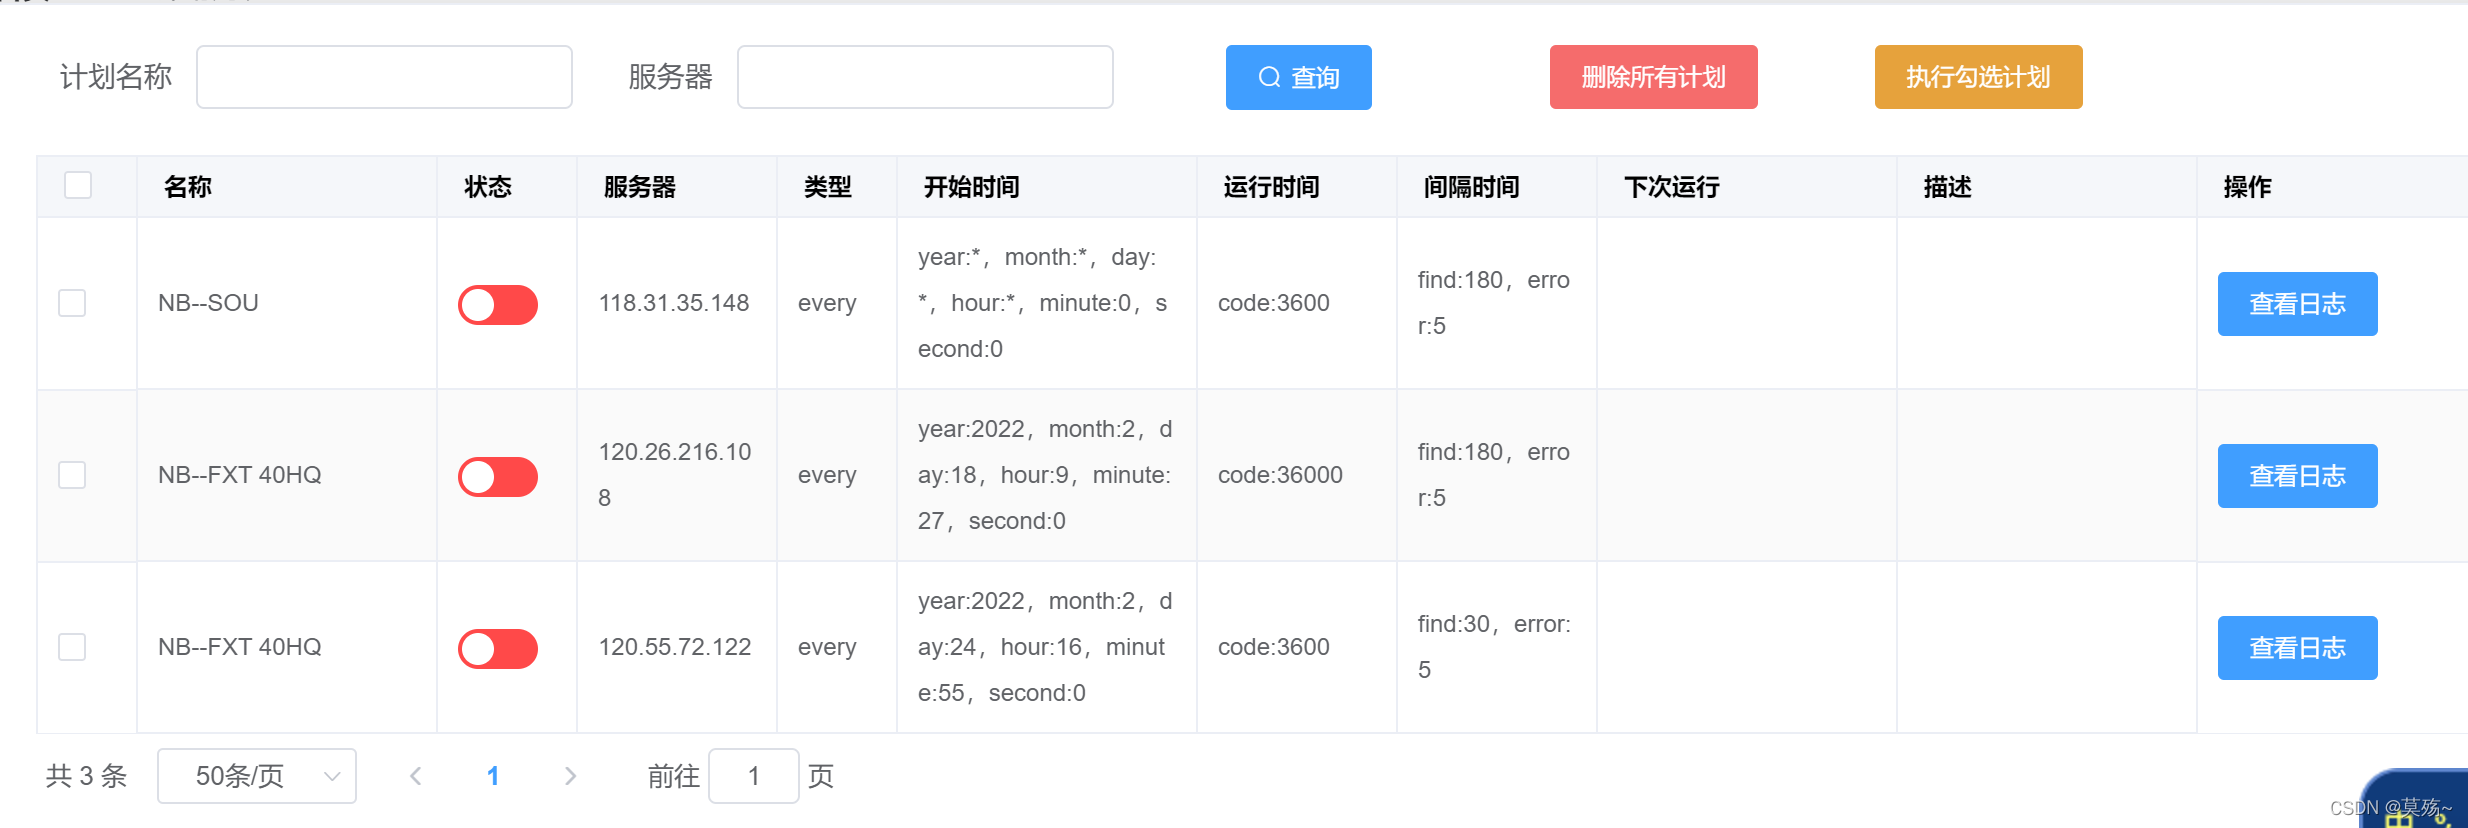This screenshot has width=2468, height=828.
Task: Click the 共 3 条 total count text
Action: [87, 776]
